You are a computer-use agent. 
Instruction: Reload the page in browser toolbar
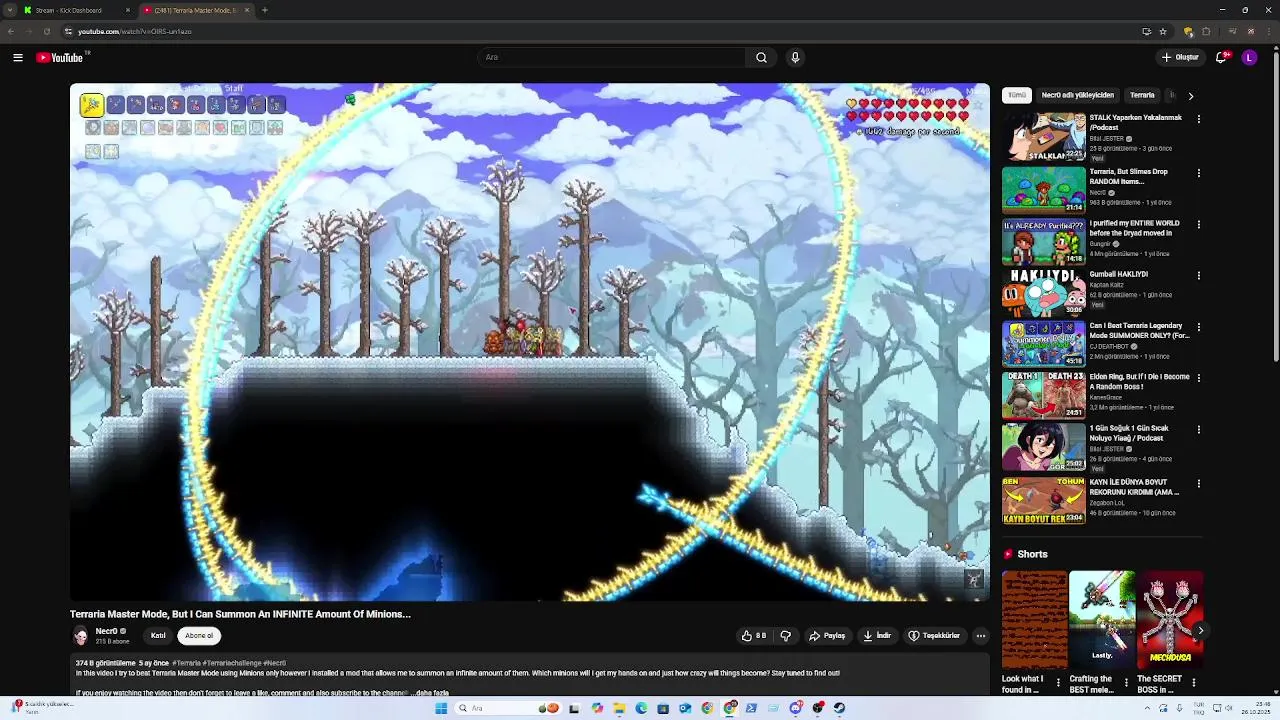[46, 31]
